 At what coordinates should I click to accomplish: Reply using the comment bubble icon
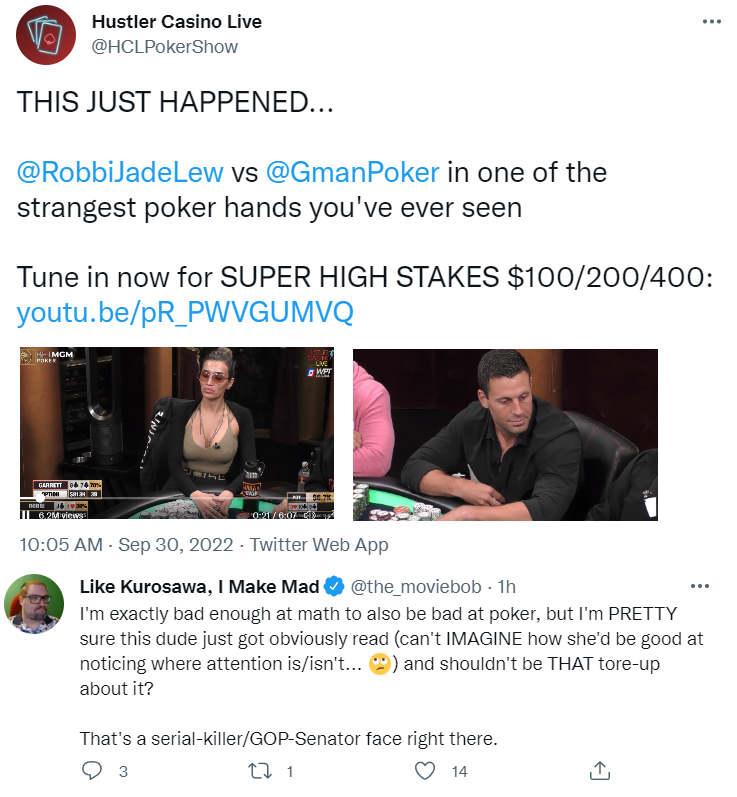92,770
